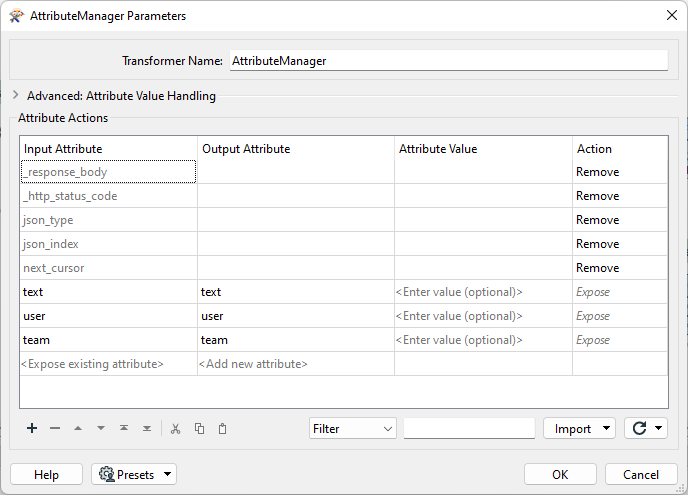Click the Enter value cell for user
This screenshot has width=688, height=495.
tap(483, 316)
